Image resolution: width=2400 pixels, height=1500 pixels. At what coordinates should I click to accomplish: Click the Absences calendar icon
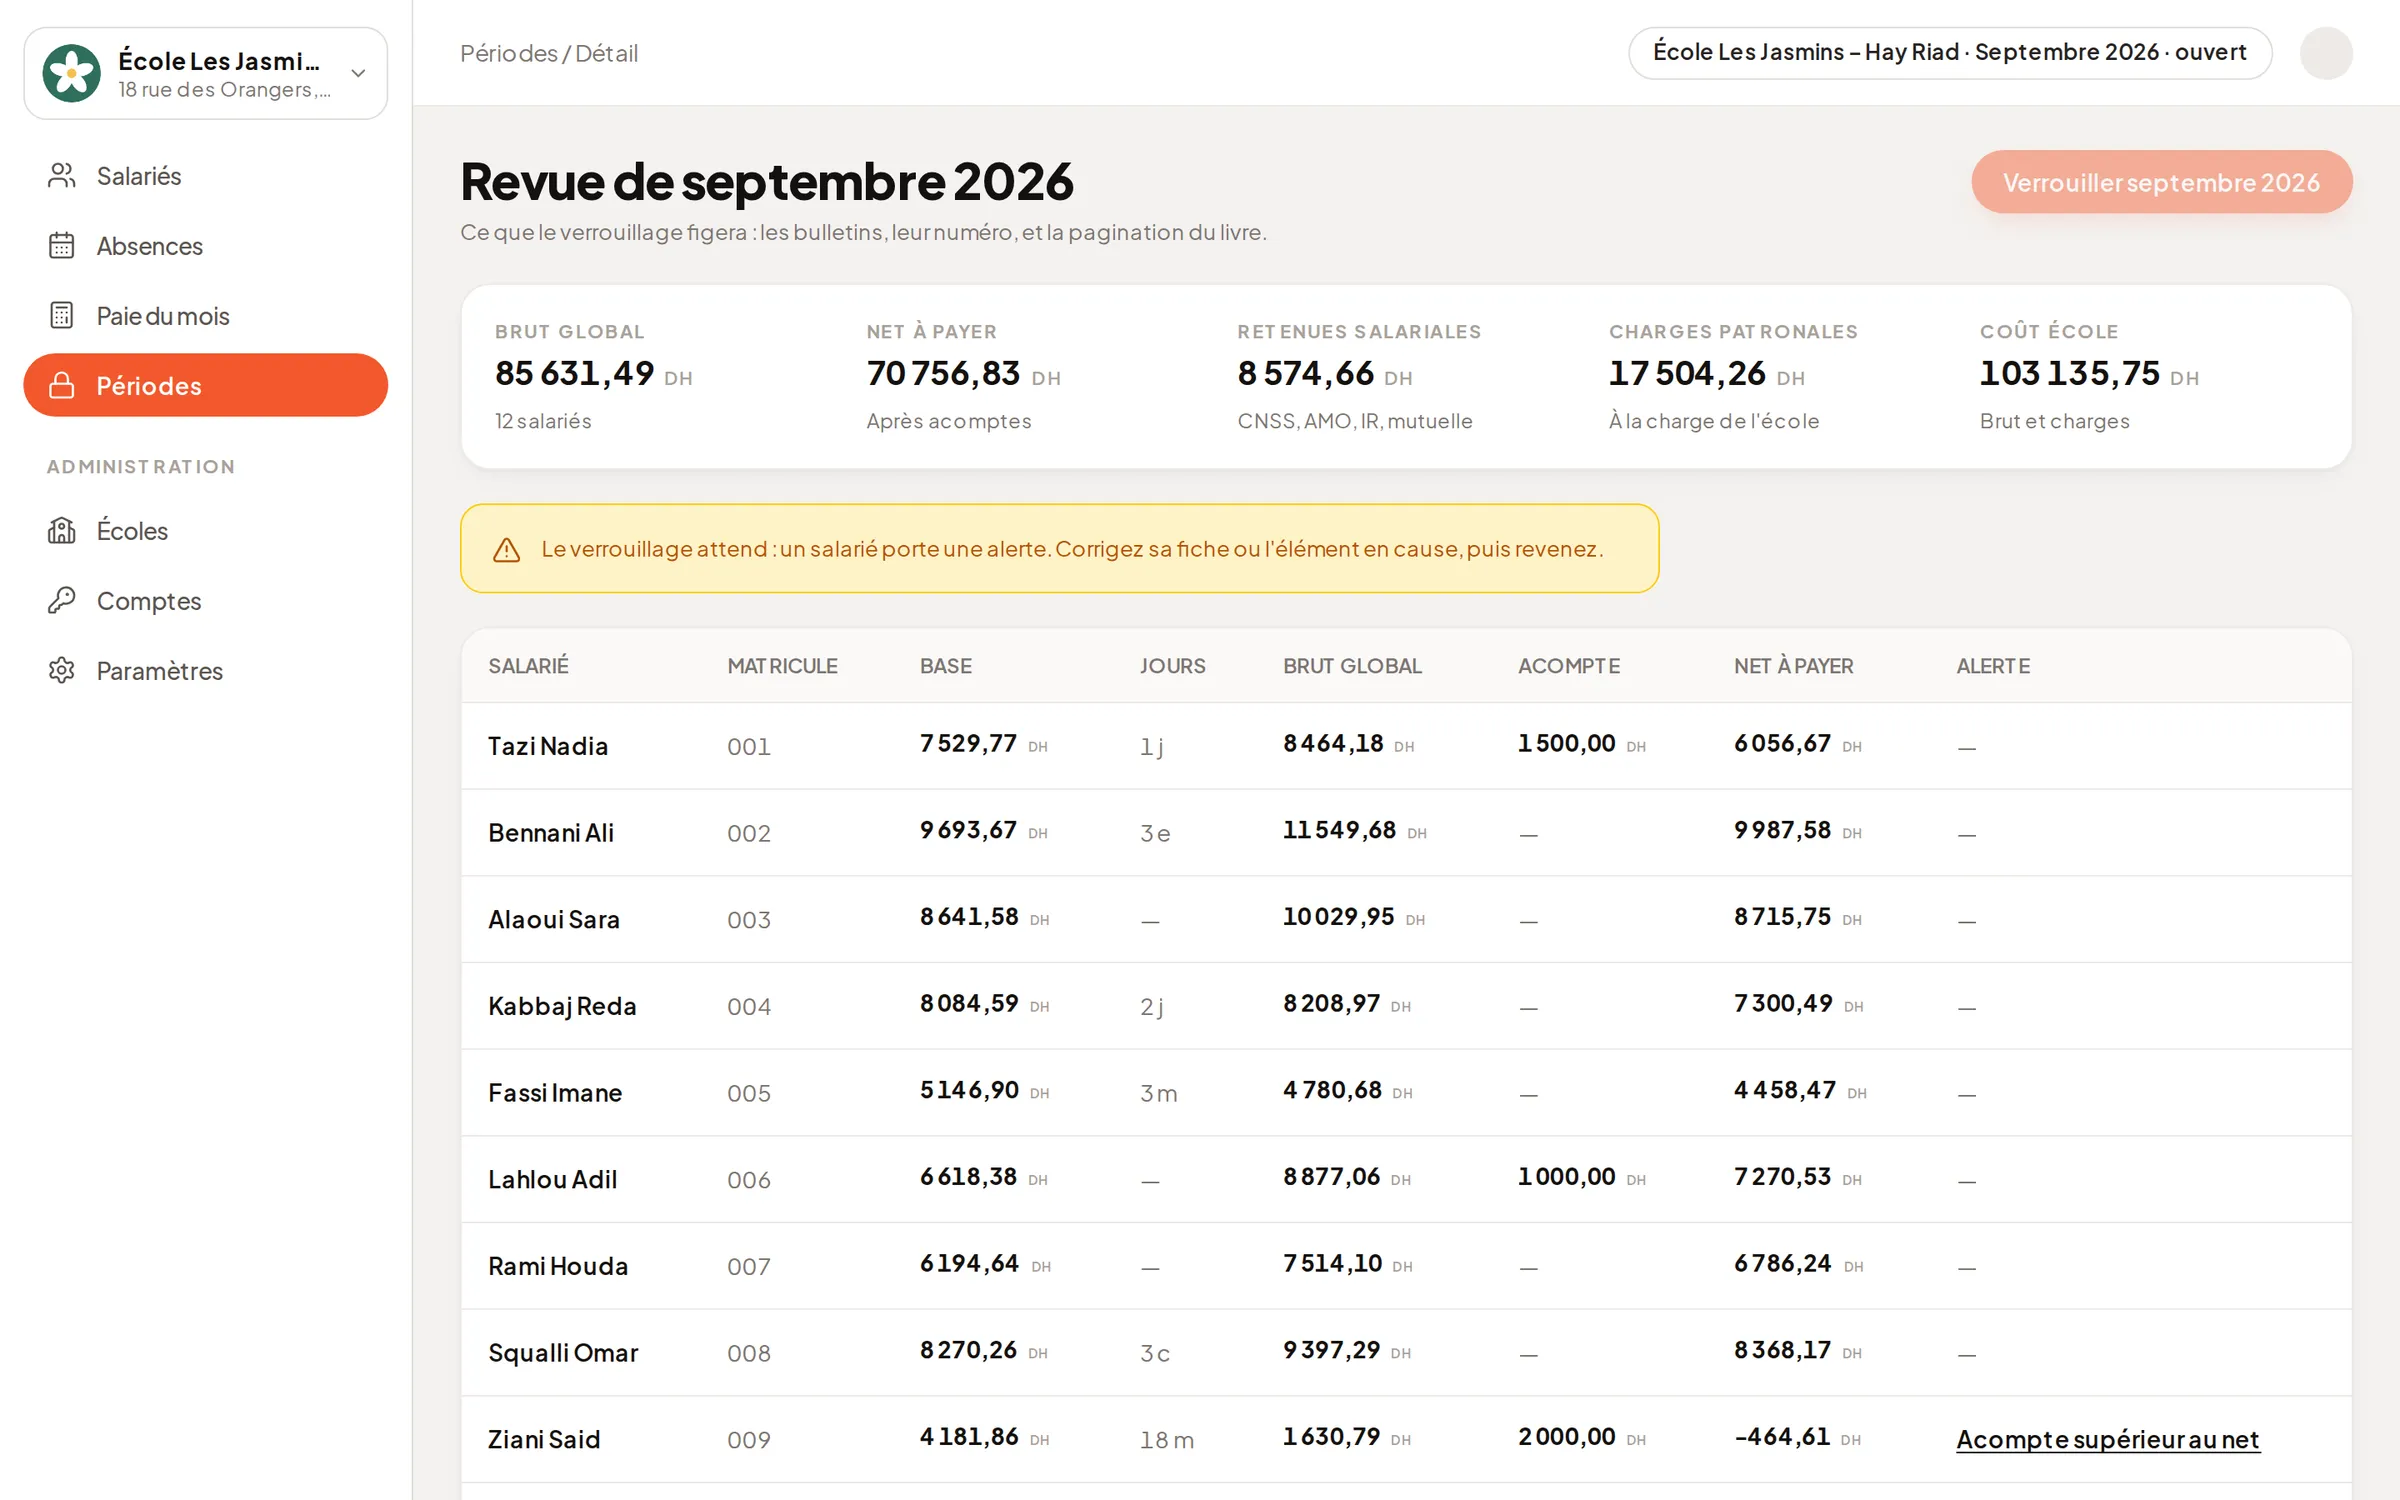coord(62,246)
